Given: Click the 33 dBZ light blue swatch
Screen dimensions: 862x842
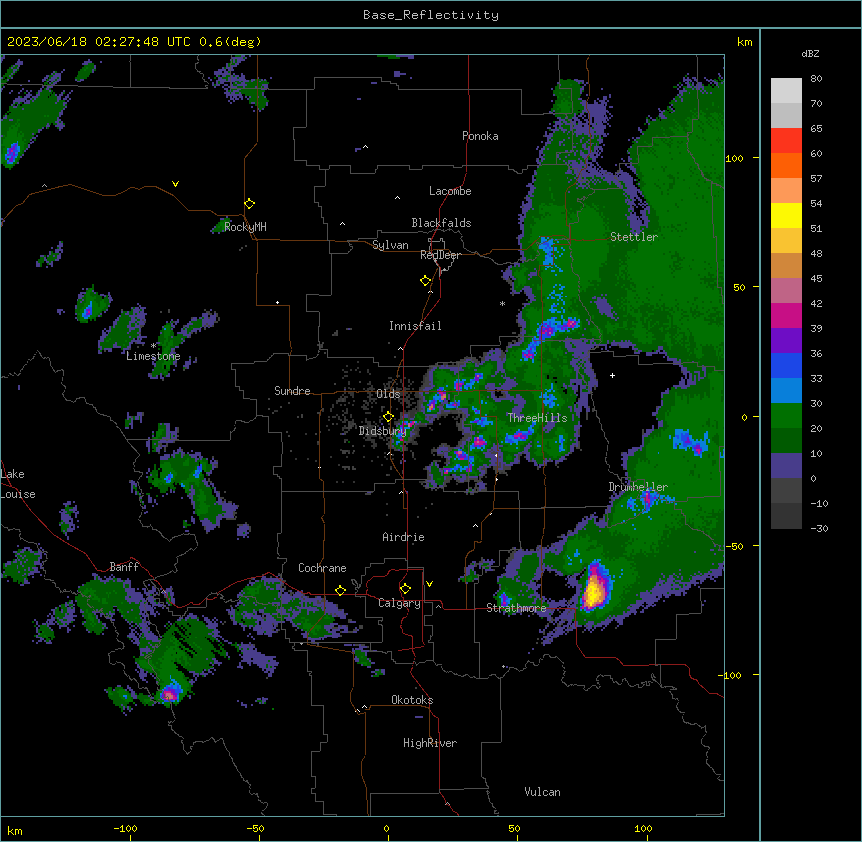Looking at the screenshot, I should click(786, 391).
